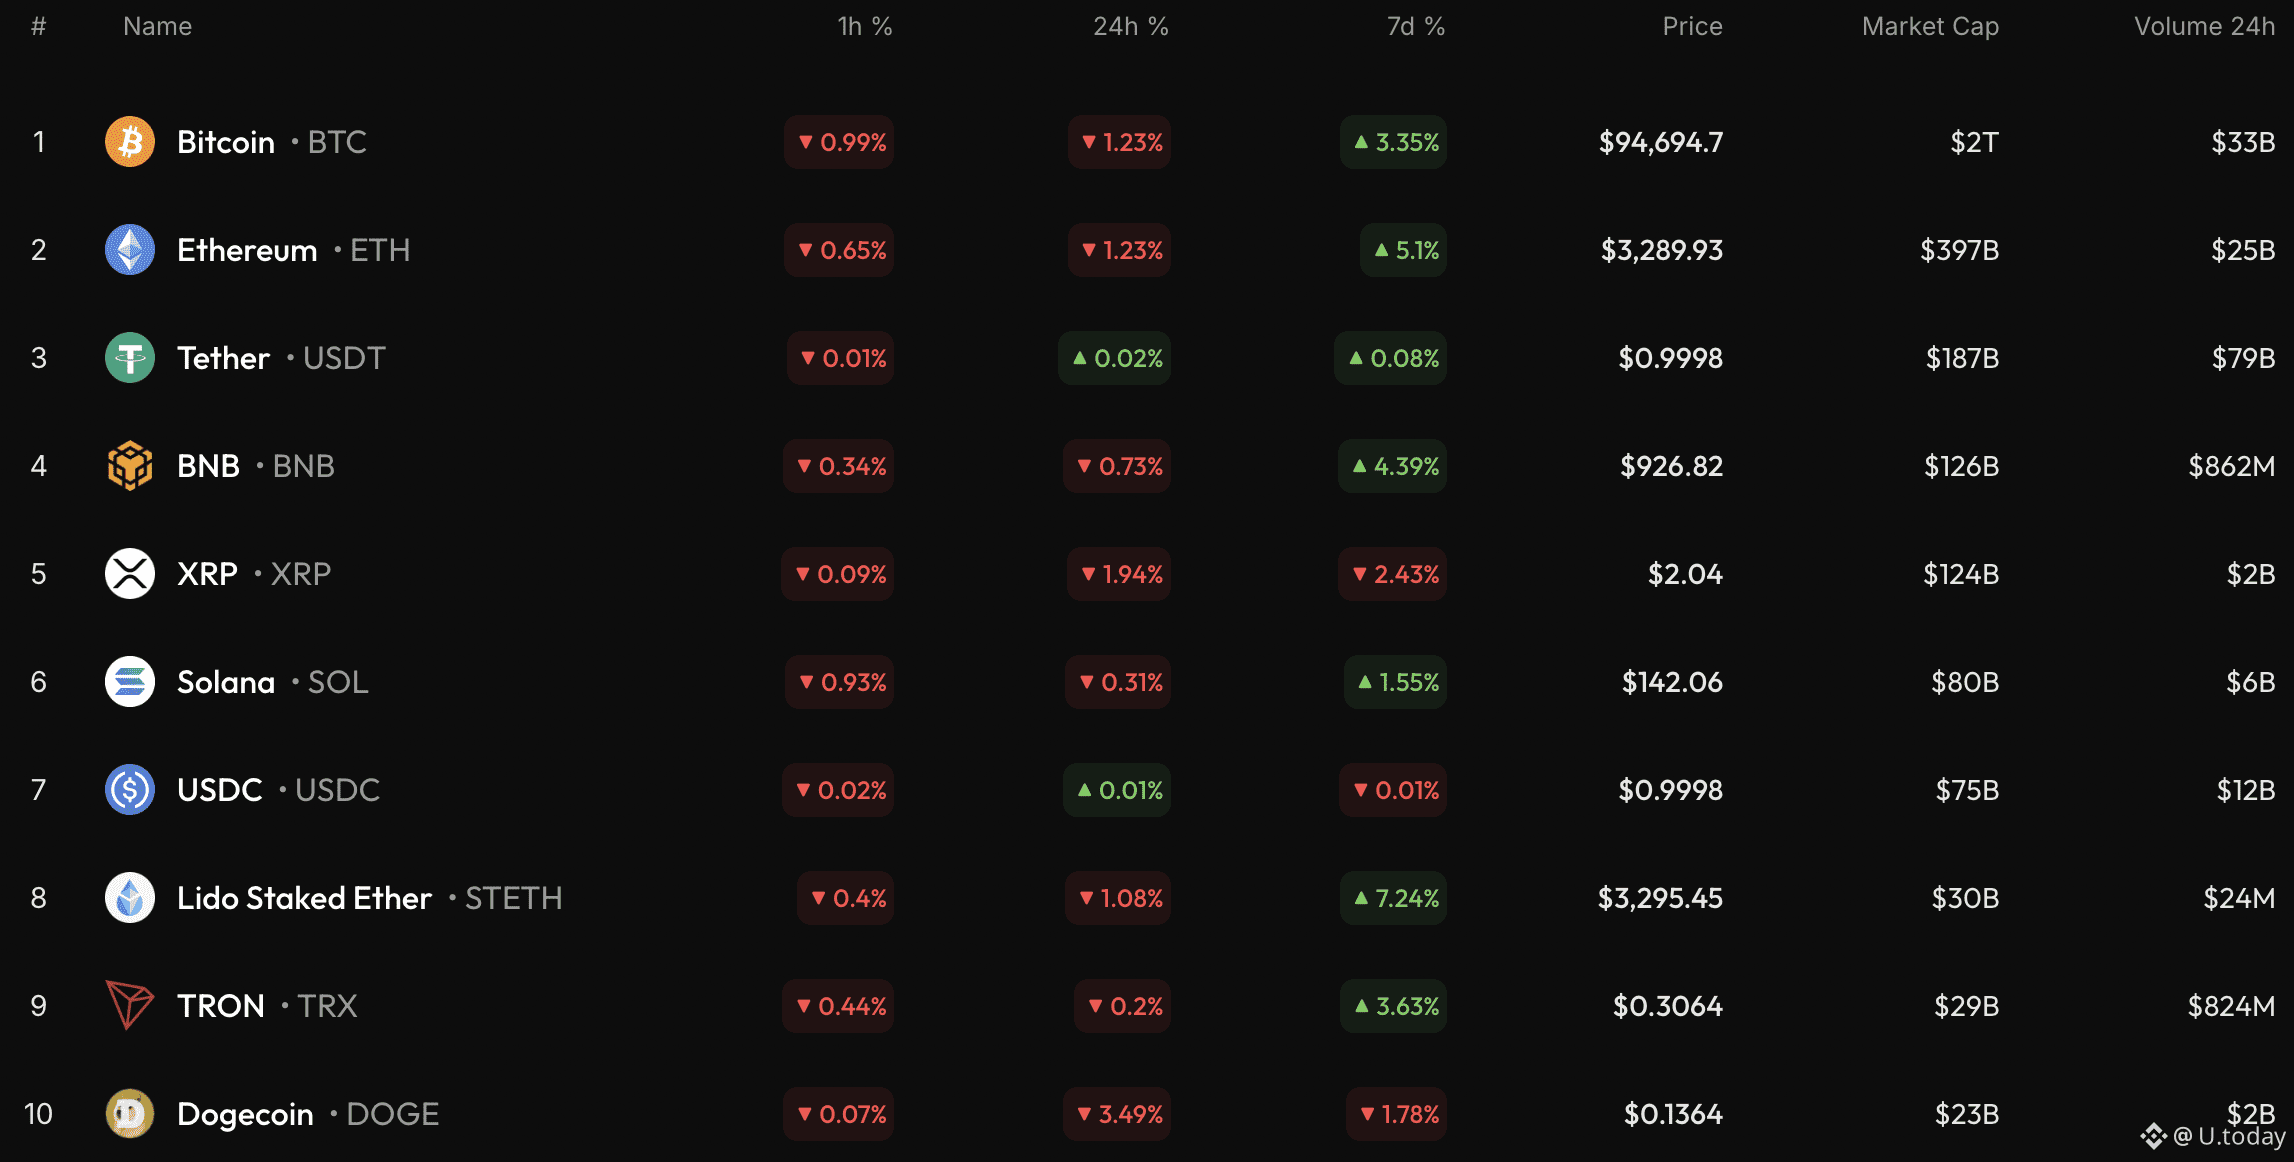
Task: Click the Bitcoin orange coin icon
Action: point(130,142)
